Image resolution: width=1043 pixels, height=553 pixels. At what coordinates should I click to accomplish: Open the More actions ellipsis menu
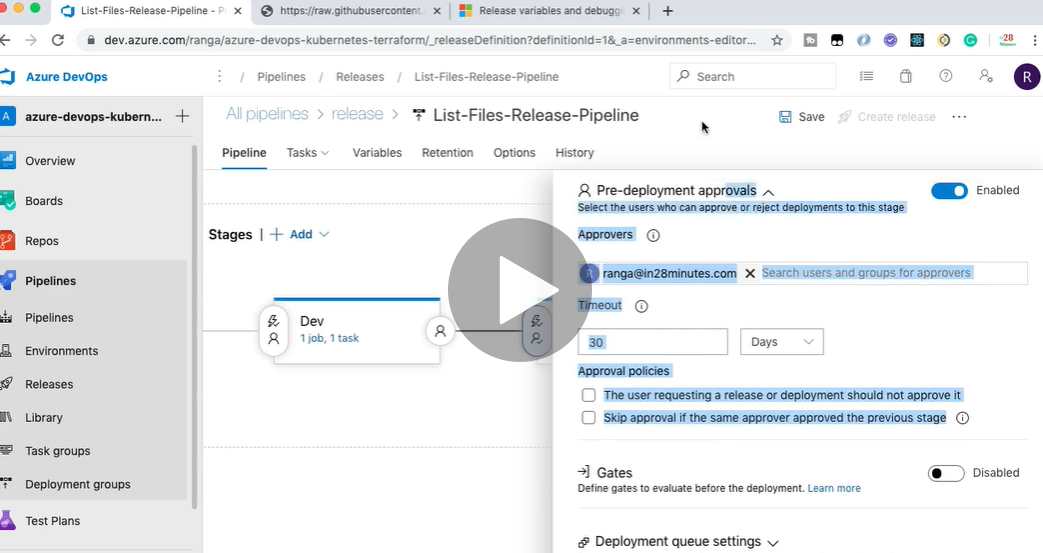point(959,116)
